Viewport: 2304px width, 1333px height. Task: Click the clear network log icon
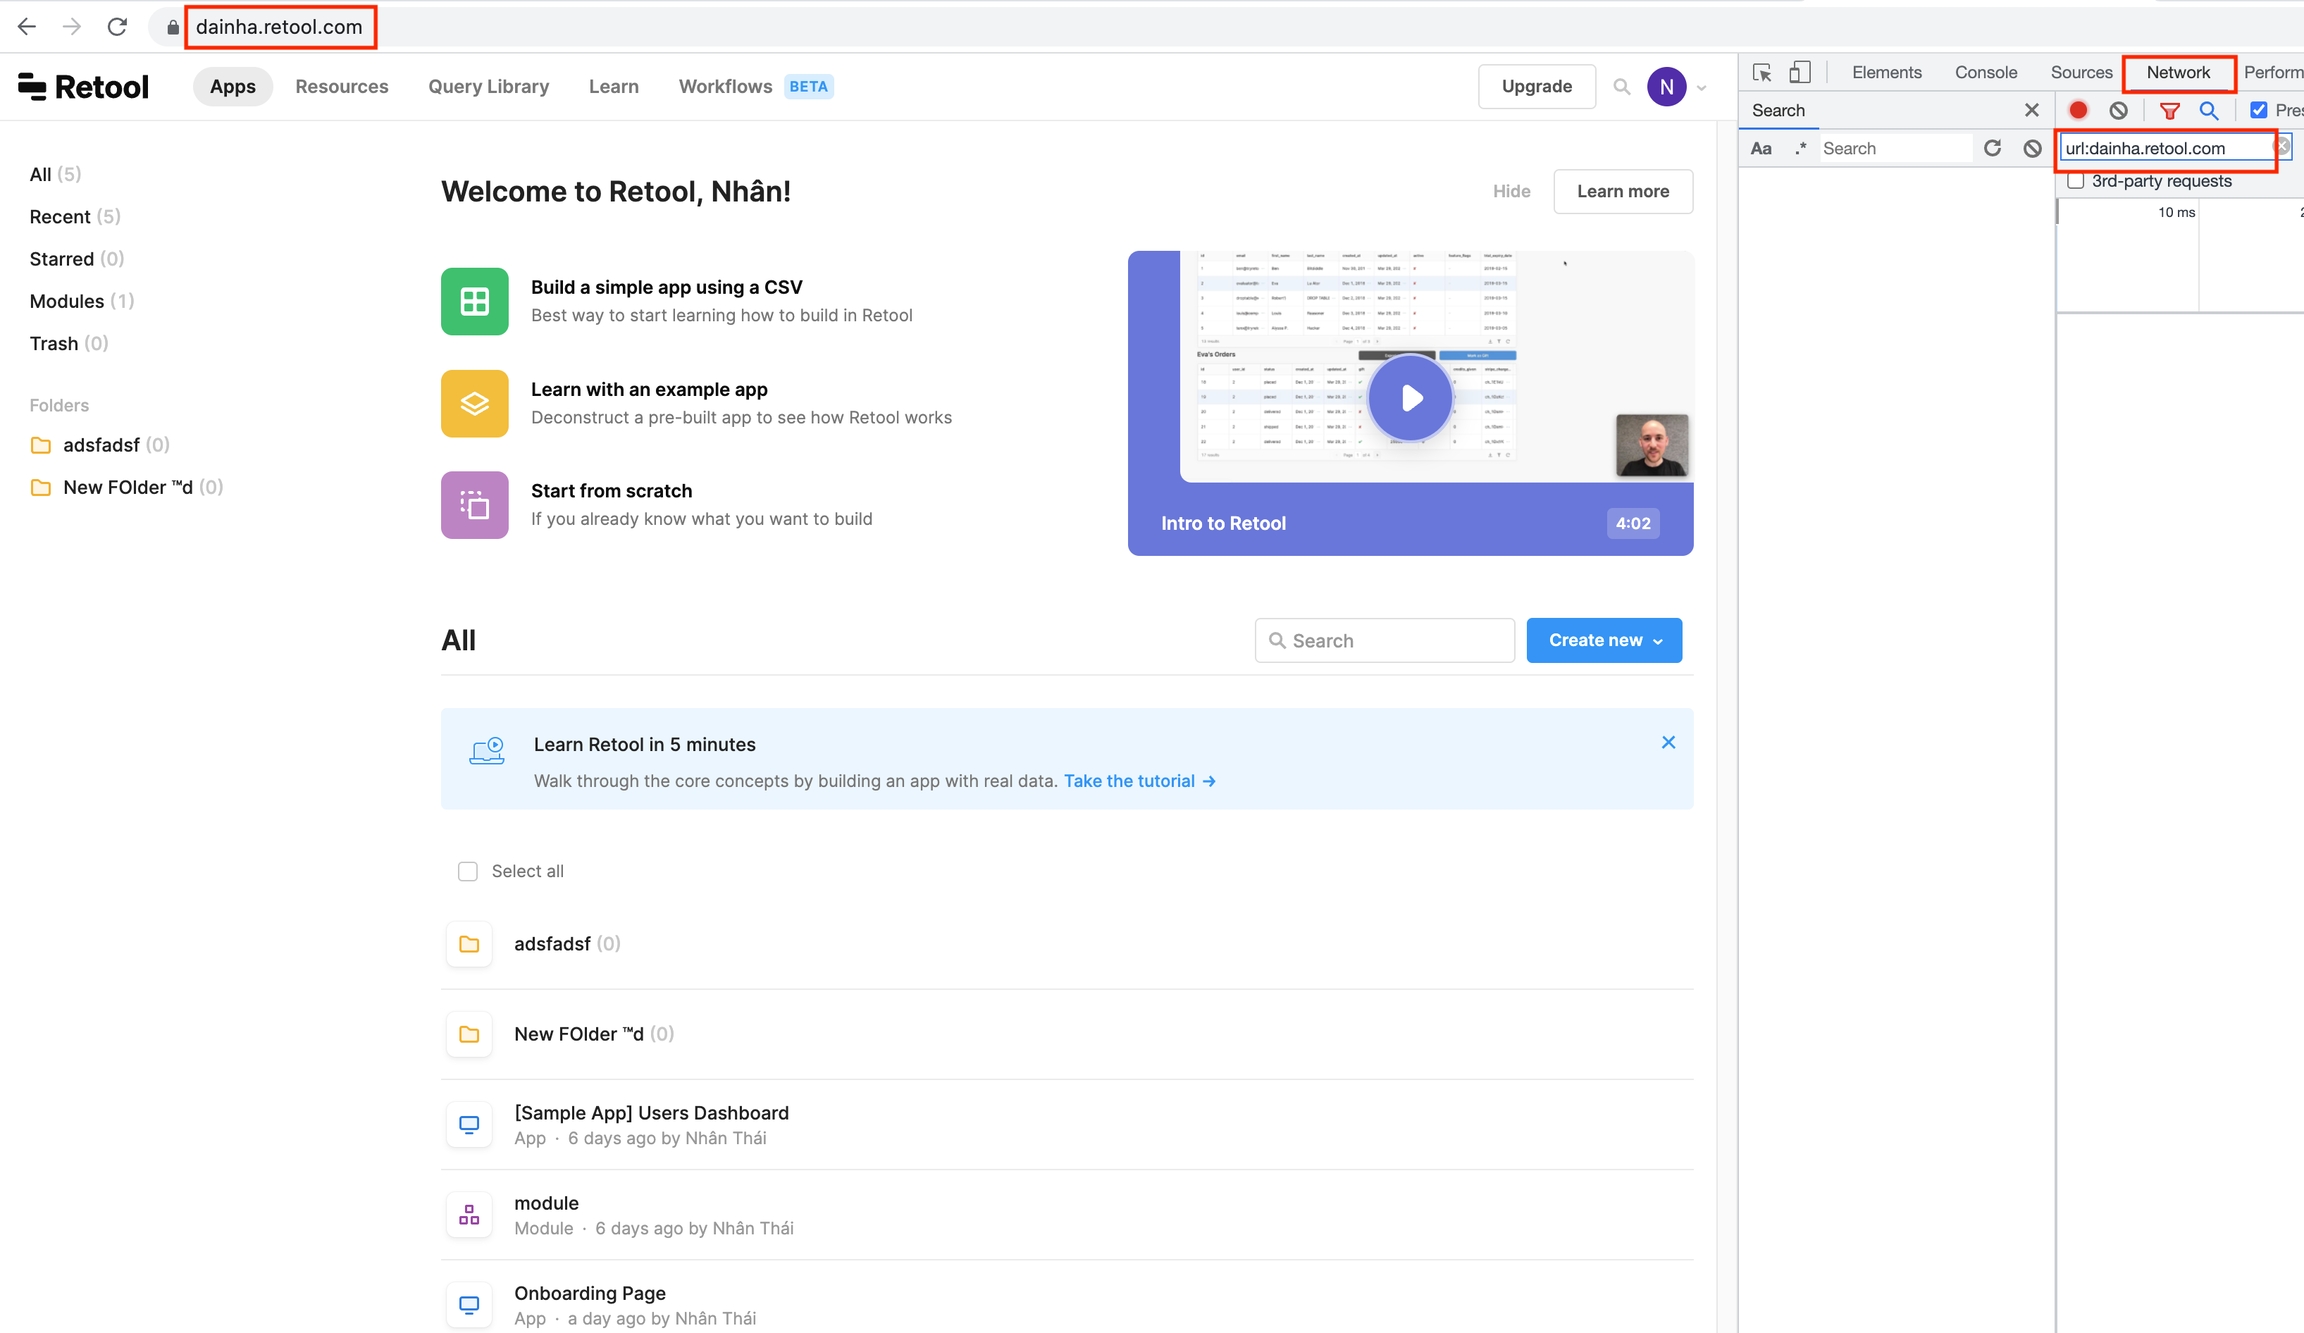(2118, 110)
